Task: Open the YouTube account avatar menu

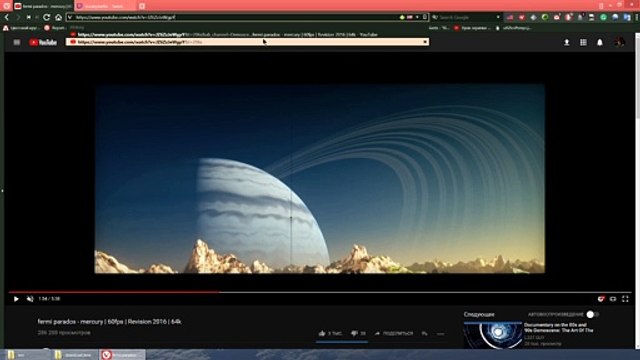Action: point(620,42)
